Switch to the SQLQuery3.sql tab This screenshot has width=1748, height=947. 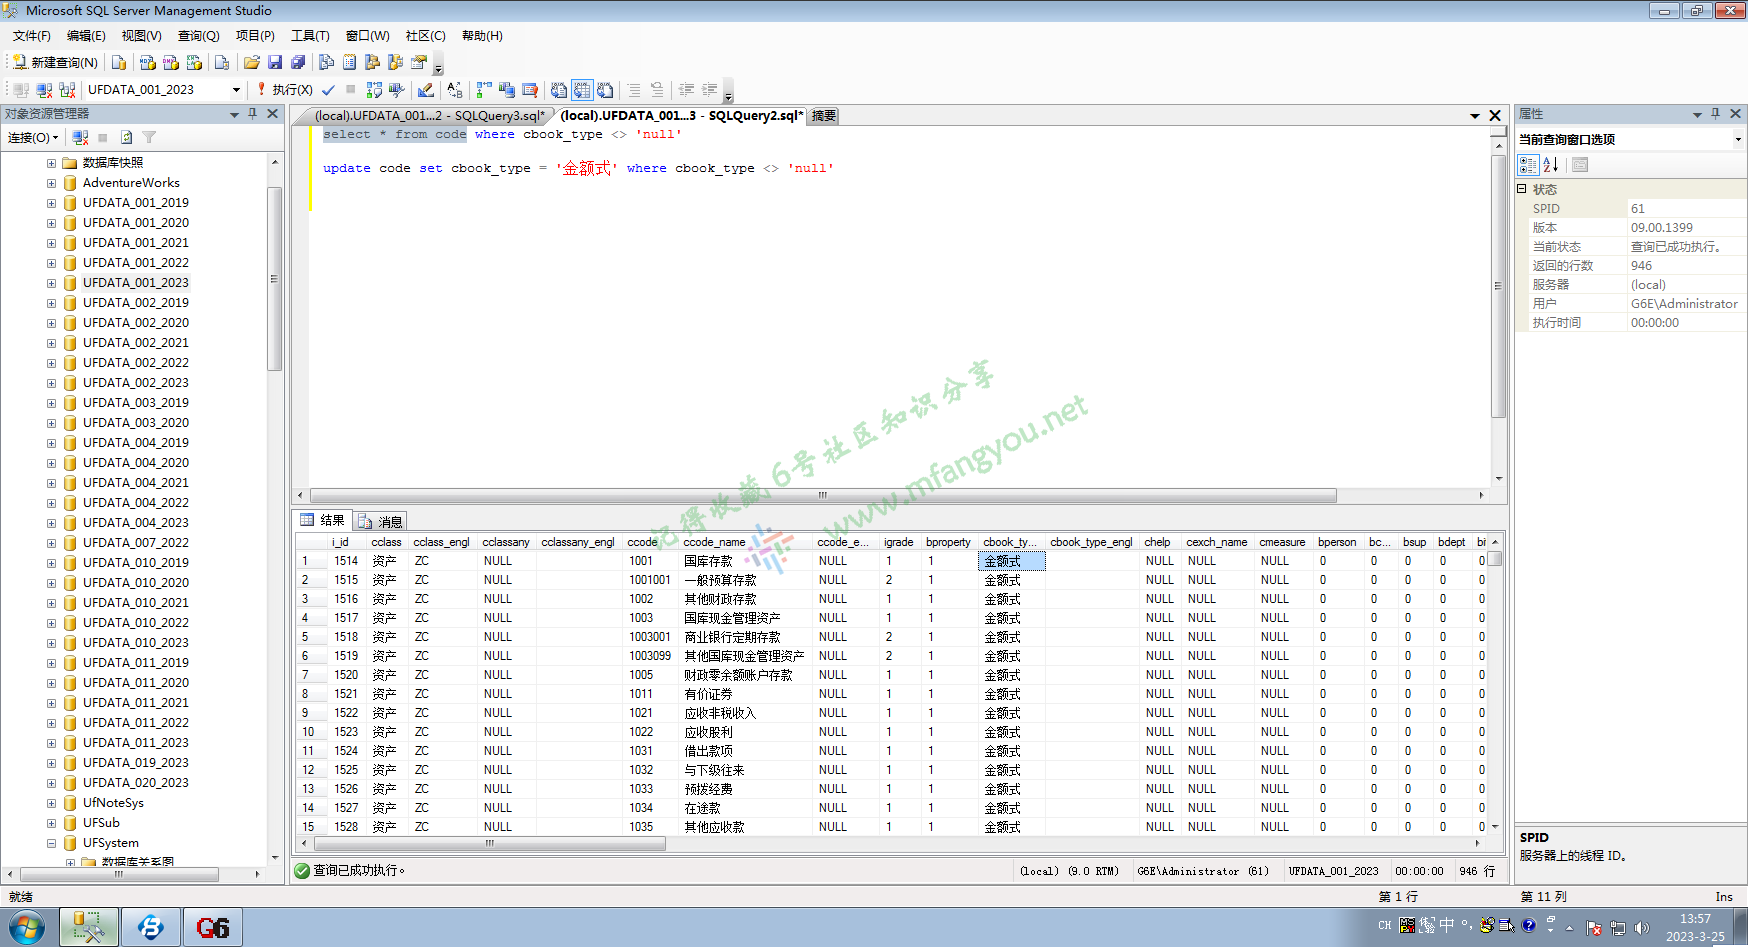tap(430, 116)
